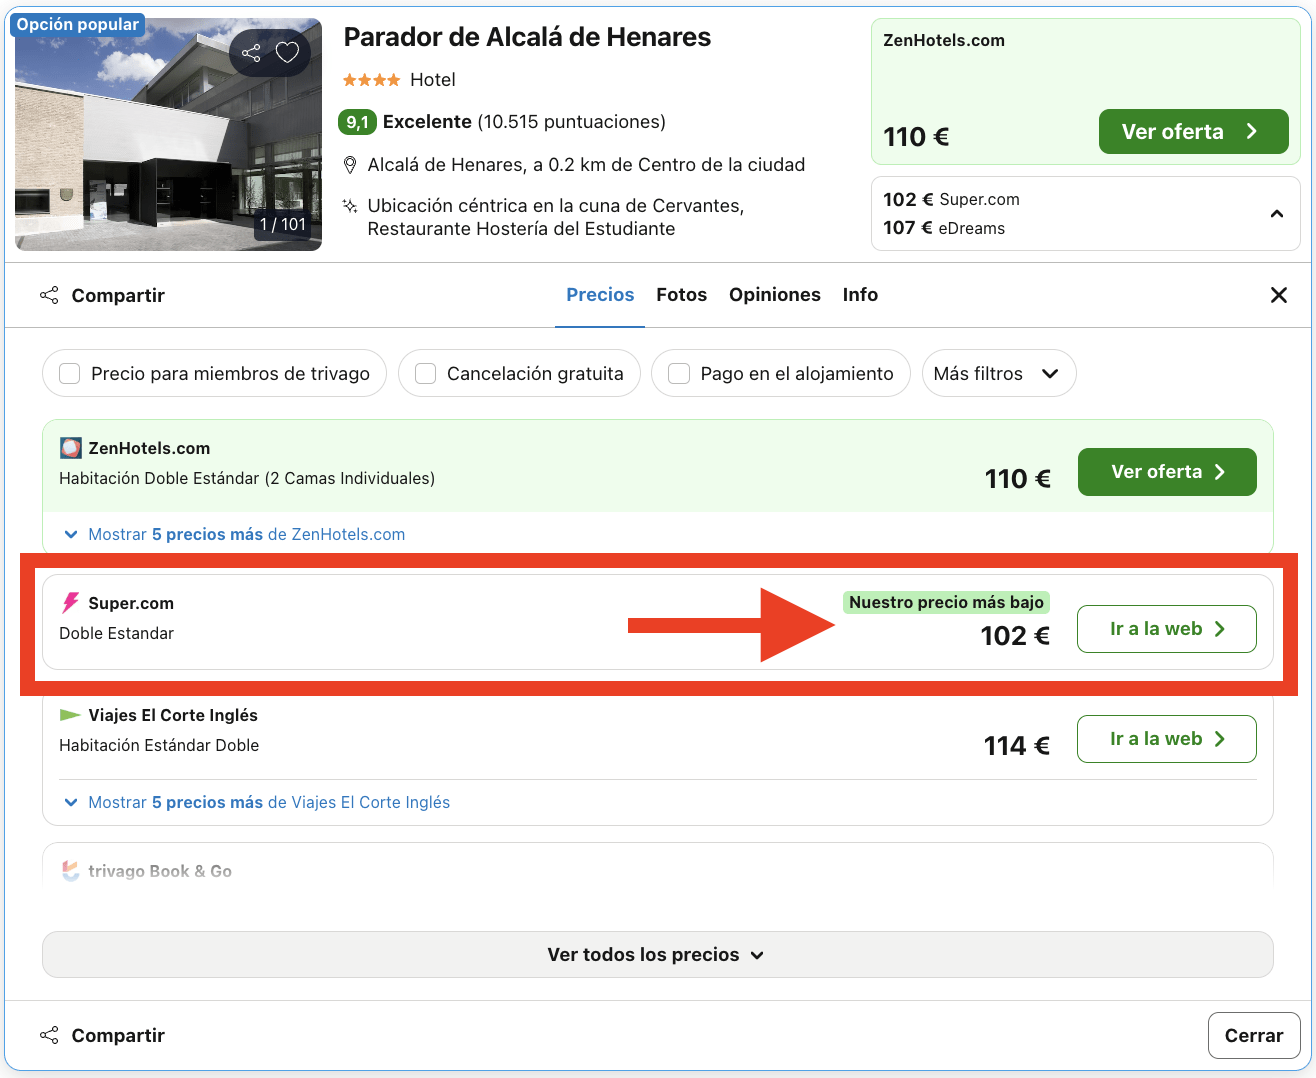
Task: Click Ir a la web for Super.com
Action: click(1166, 629)
